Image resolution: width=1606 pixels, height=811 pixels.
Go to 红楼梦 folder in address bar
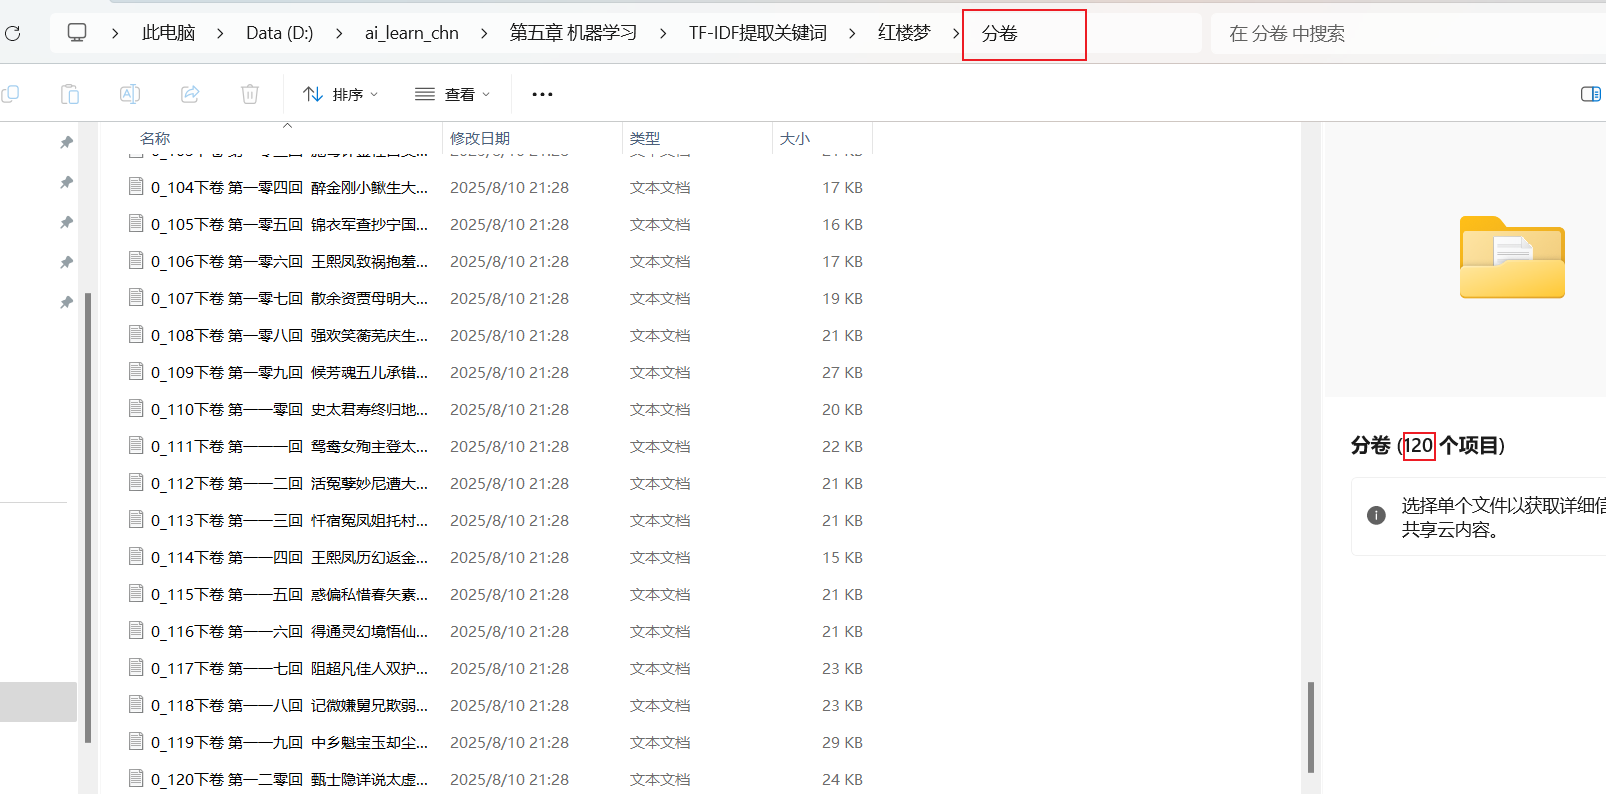(904, 33)
